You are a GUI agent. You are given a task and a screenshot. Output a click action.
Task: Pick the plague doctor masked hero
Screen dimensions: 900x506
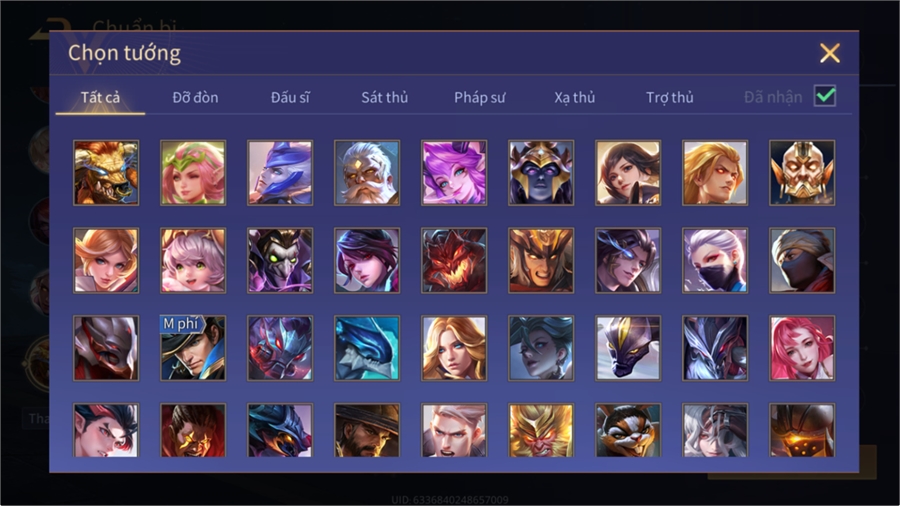280,260
